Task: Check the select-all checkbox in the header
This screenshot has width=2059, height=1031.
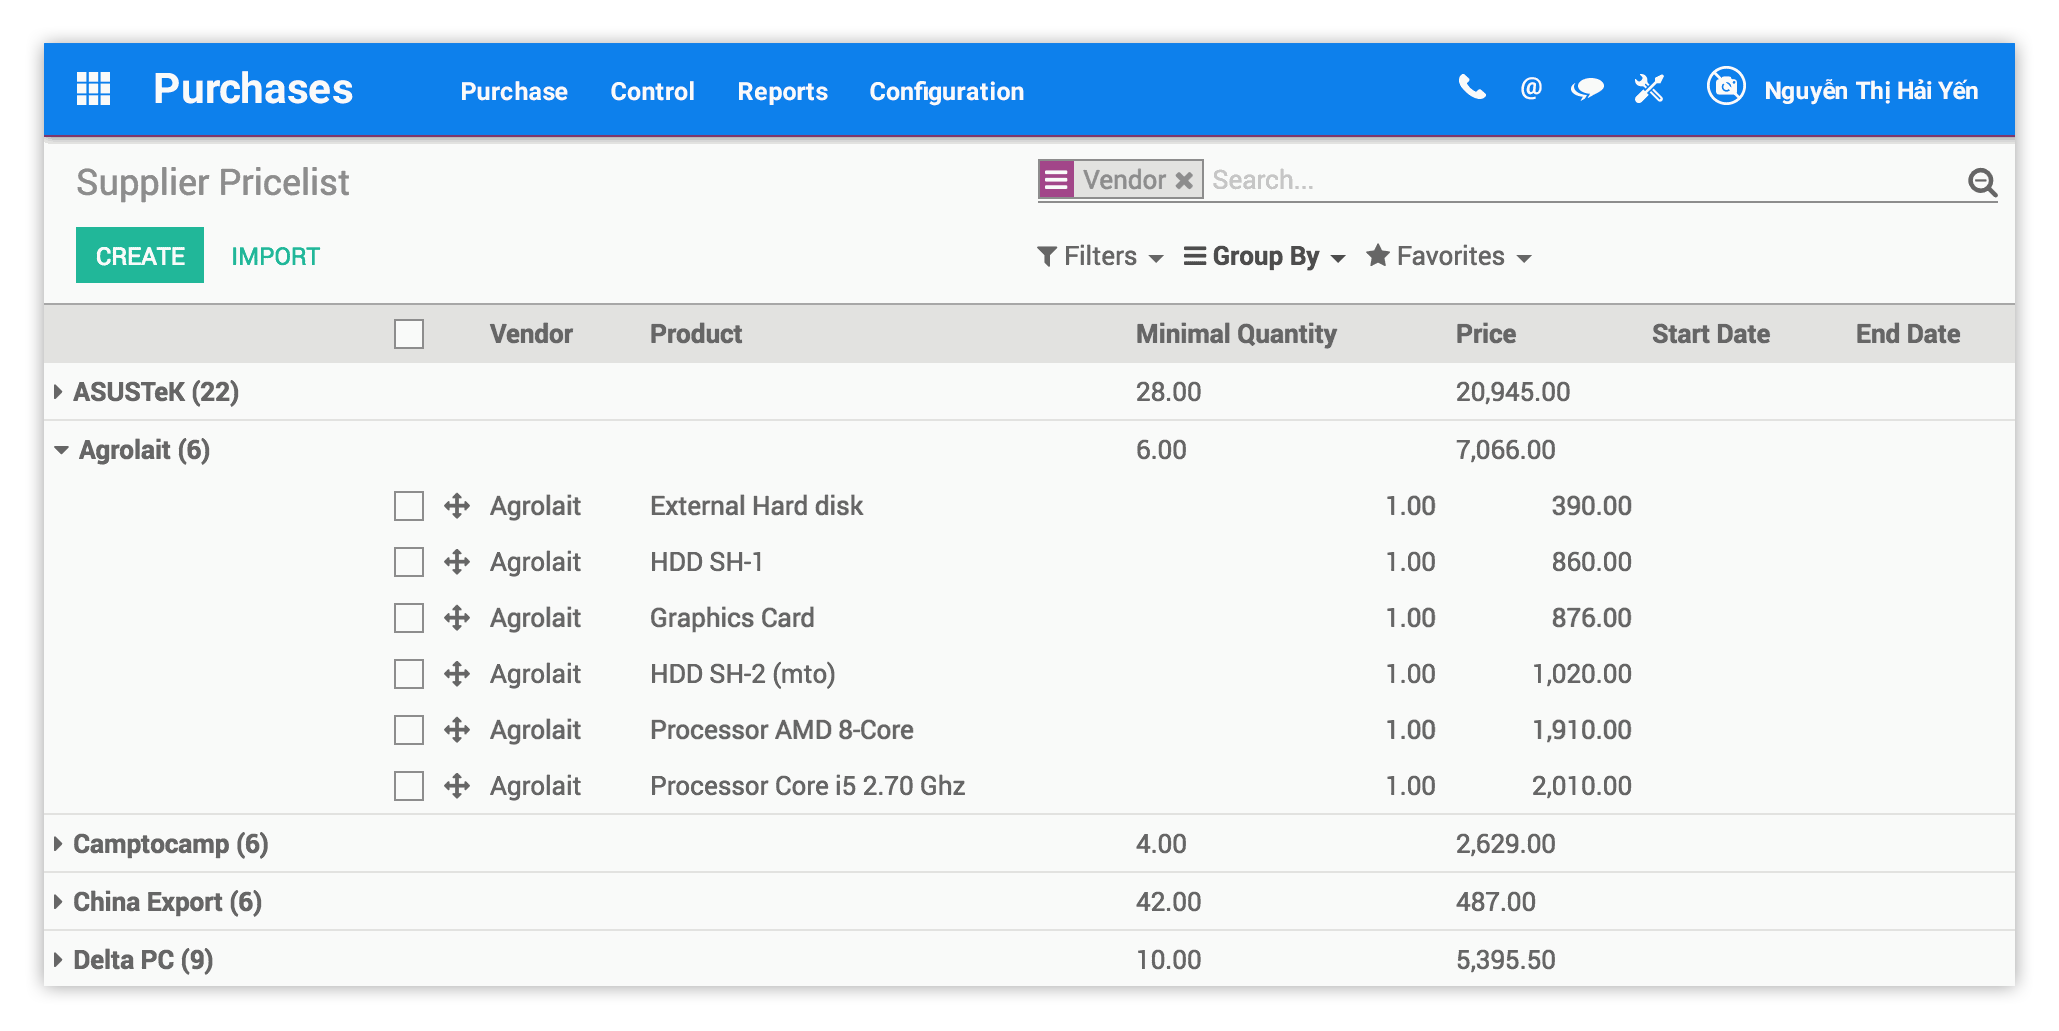Action: [x=408, y=334]
